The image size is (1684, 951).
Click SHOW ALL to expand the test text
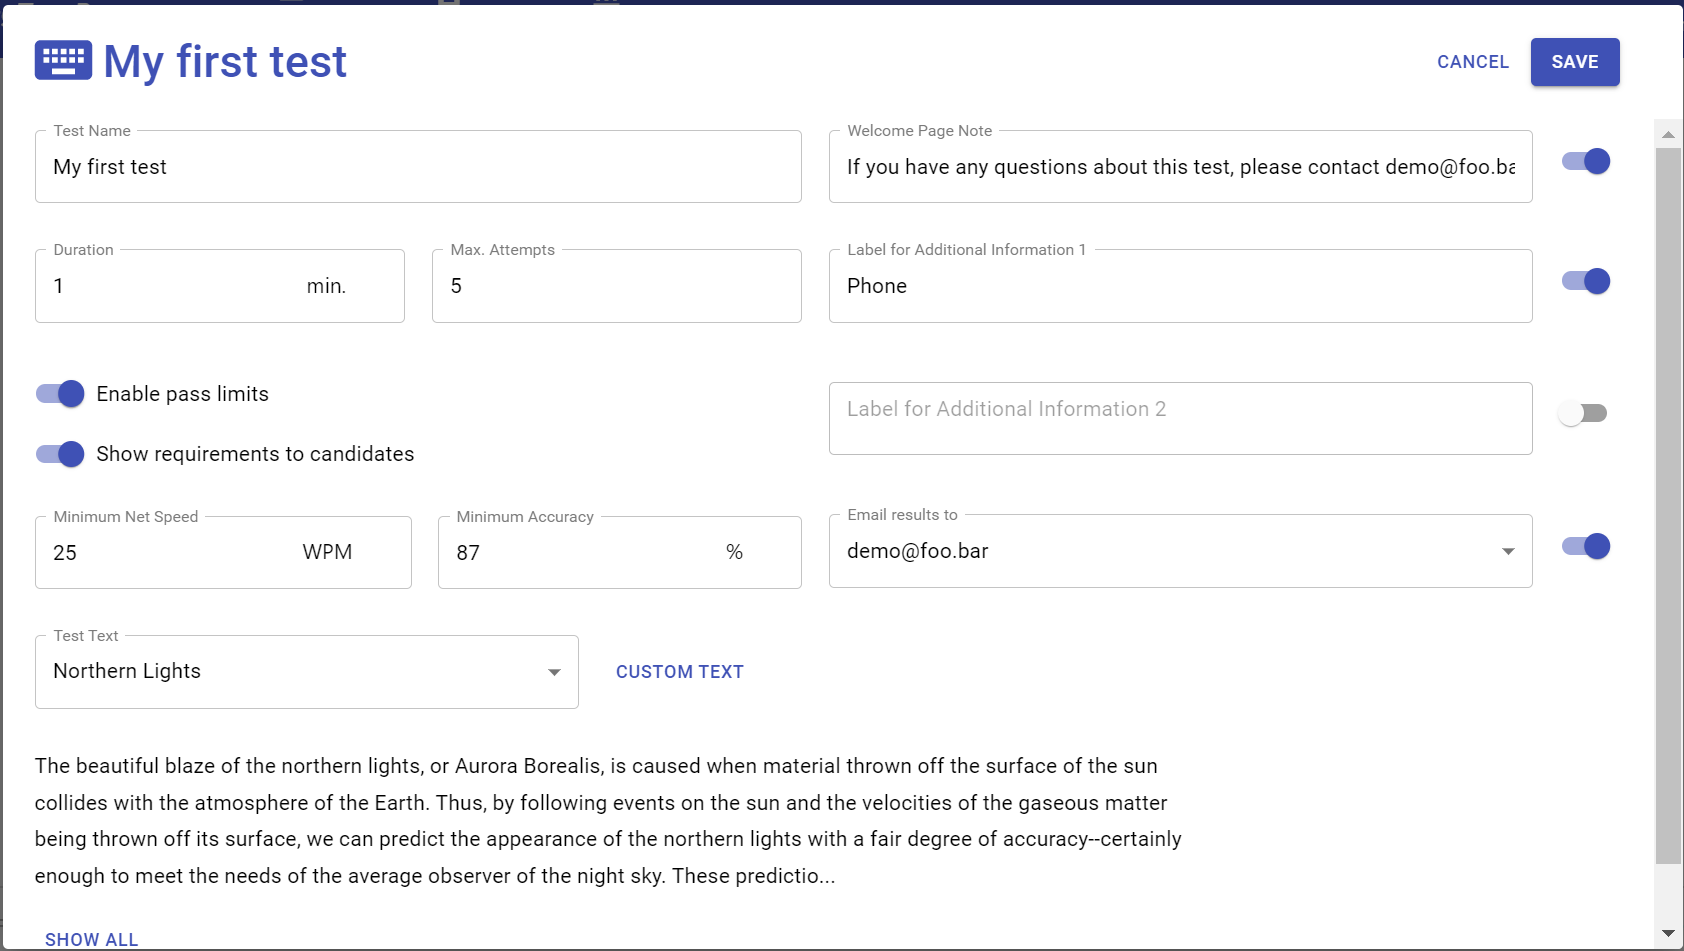click(x=91, y=938)
